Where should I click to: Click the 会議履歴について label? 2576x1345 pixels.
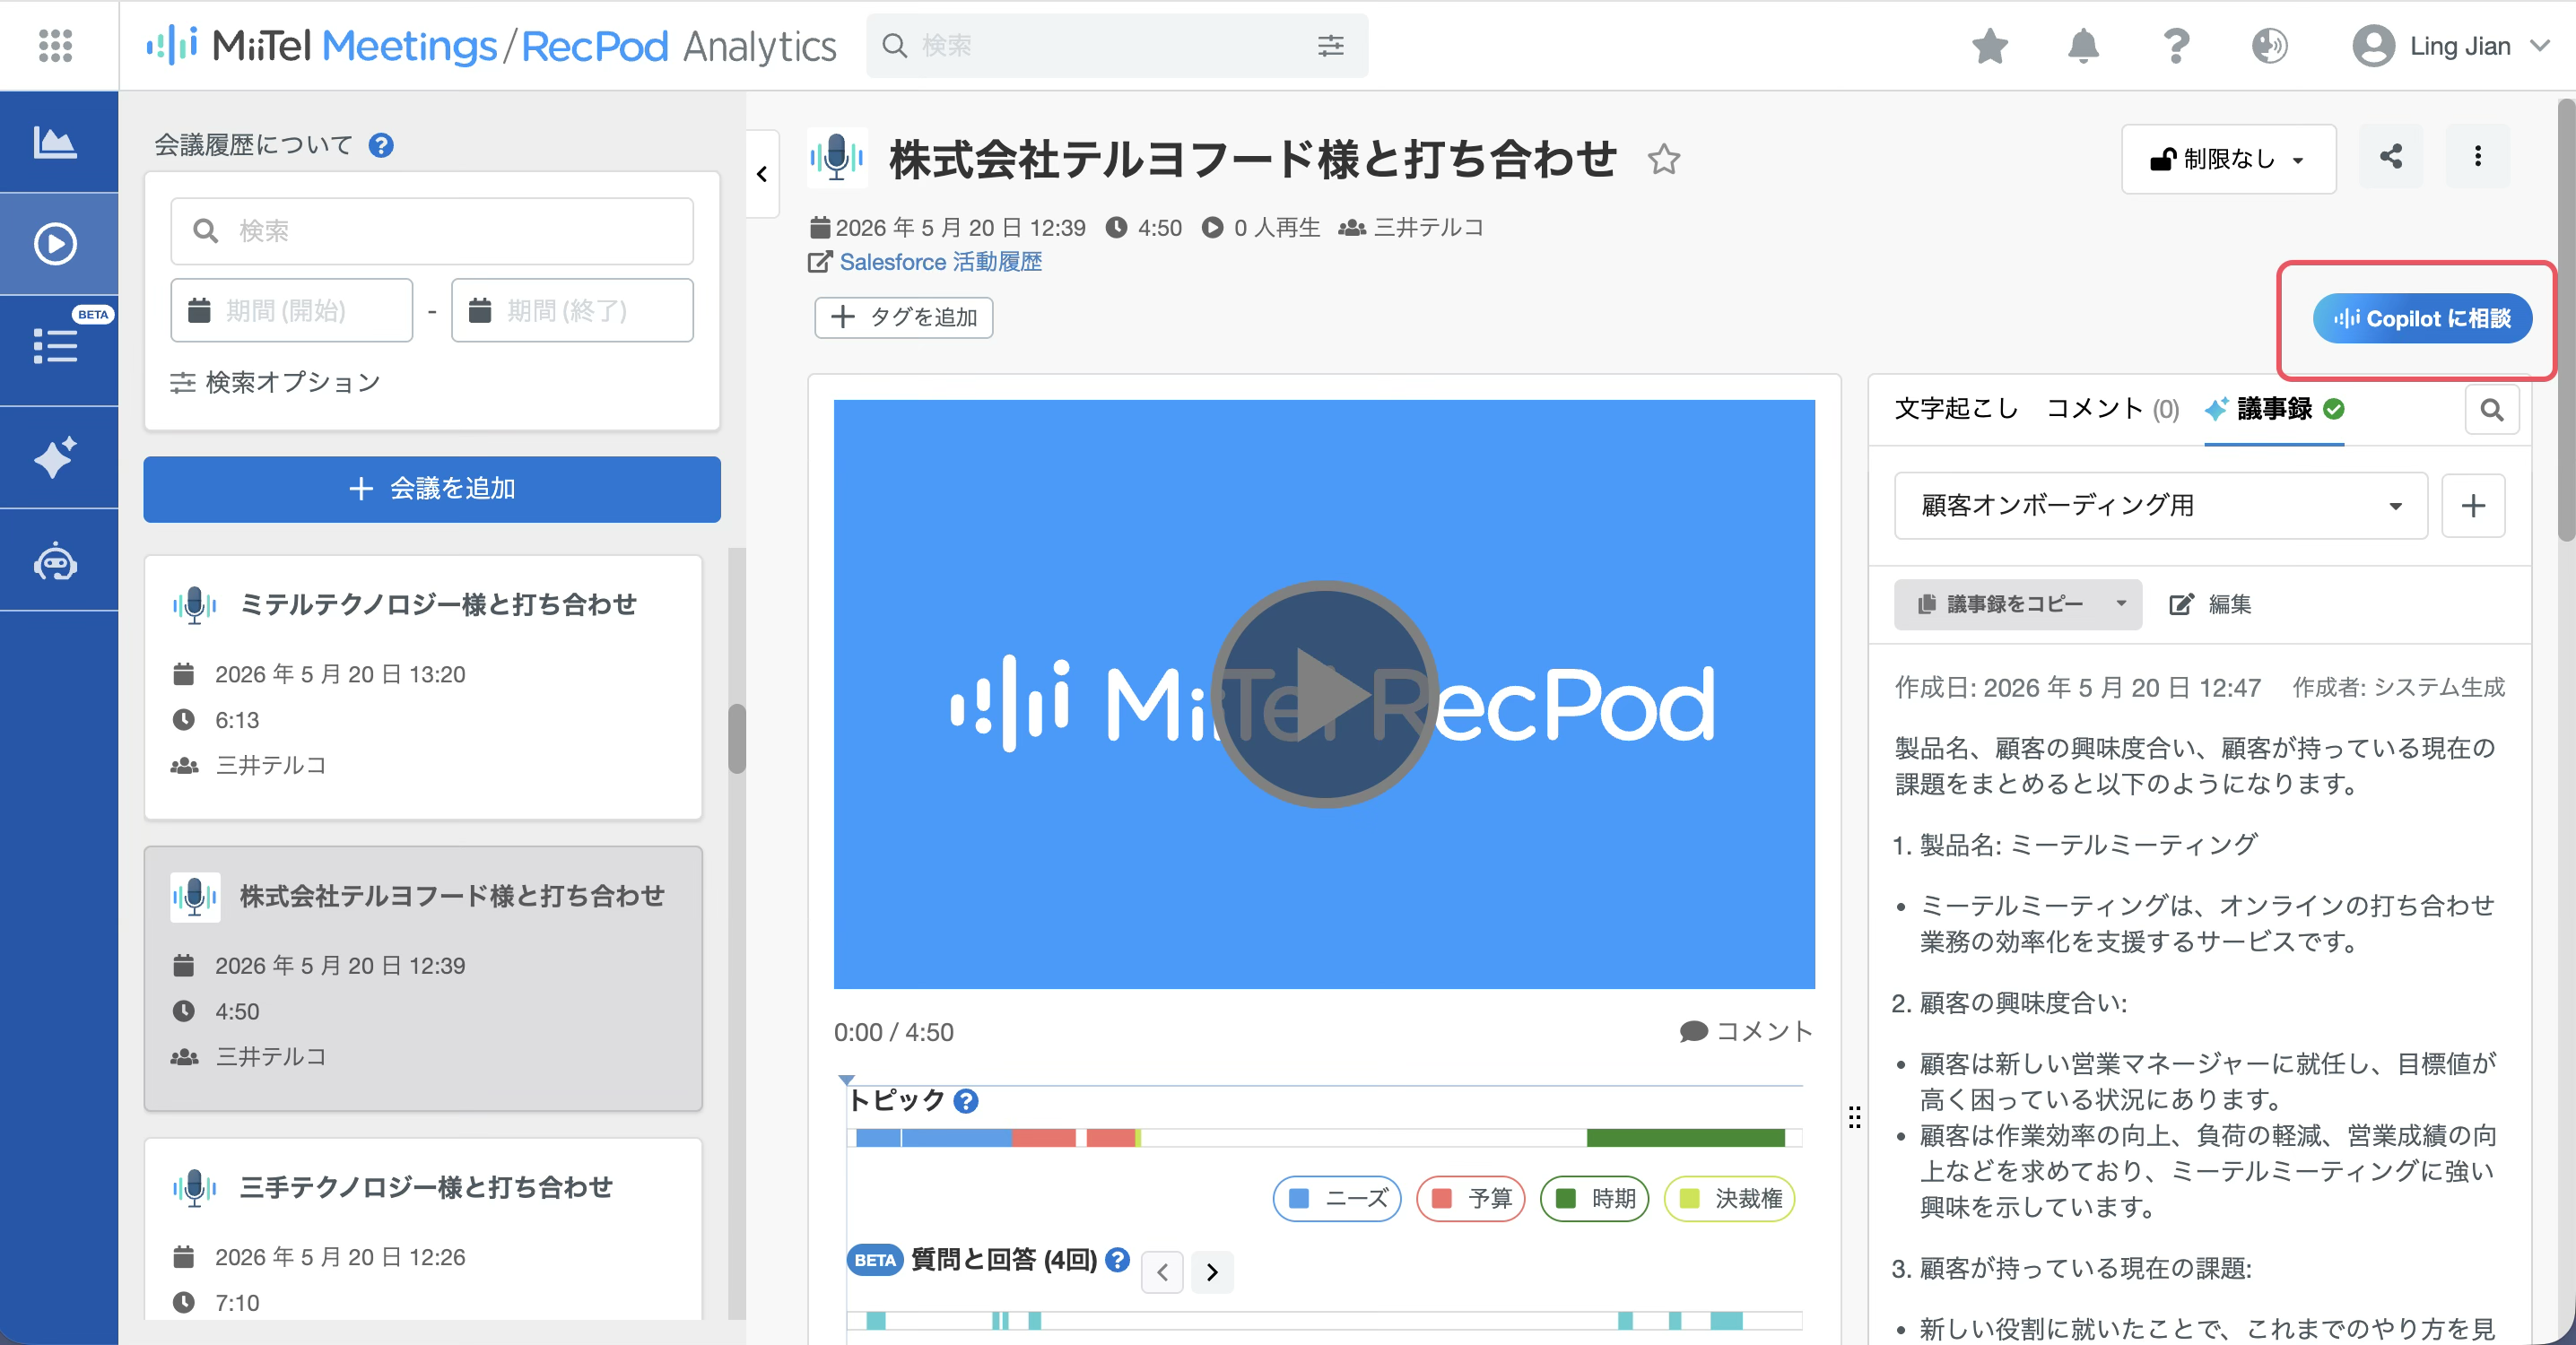click(x=253, y=146)
